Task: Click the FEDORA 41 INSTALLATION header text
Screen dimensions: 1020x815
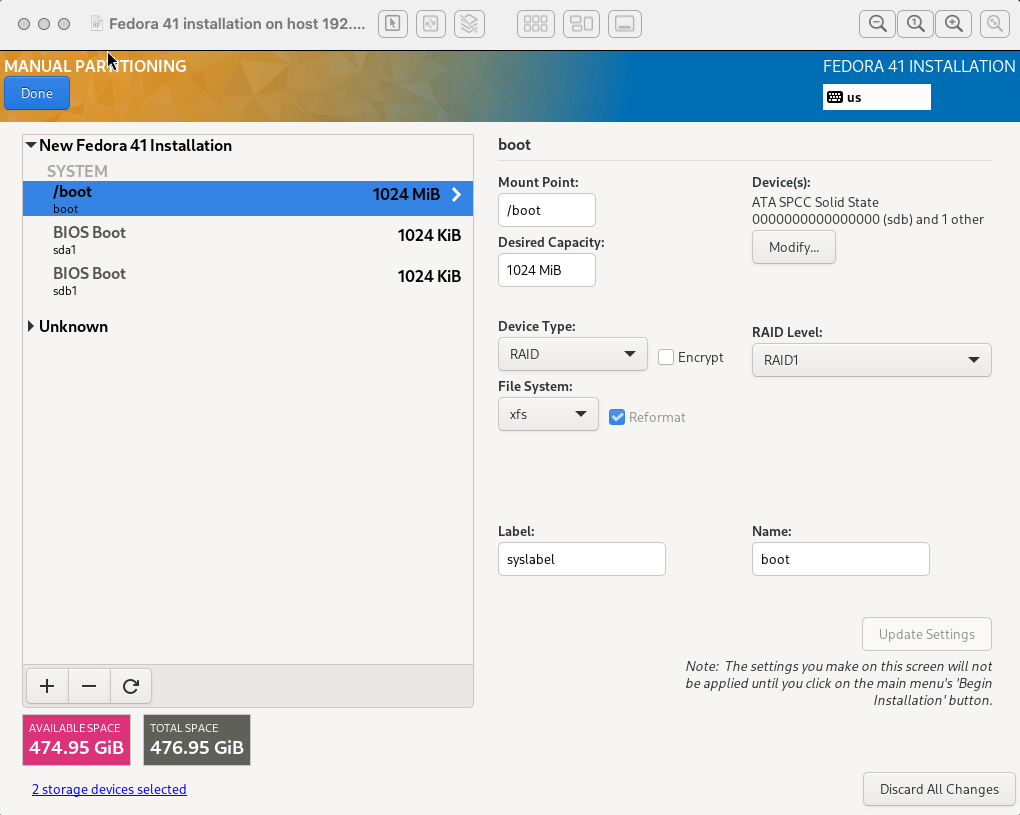Action: tap(919, 66)
